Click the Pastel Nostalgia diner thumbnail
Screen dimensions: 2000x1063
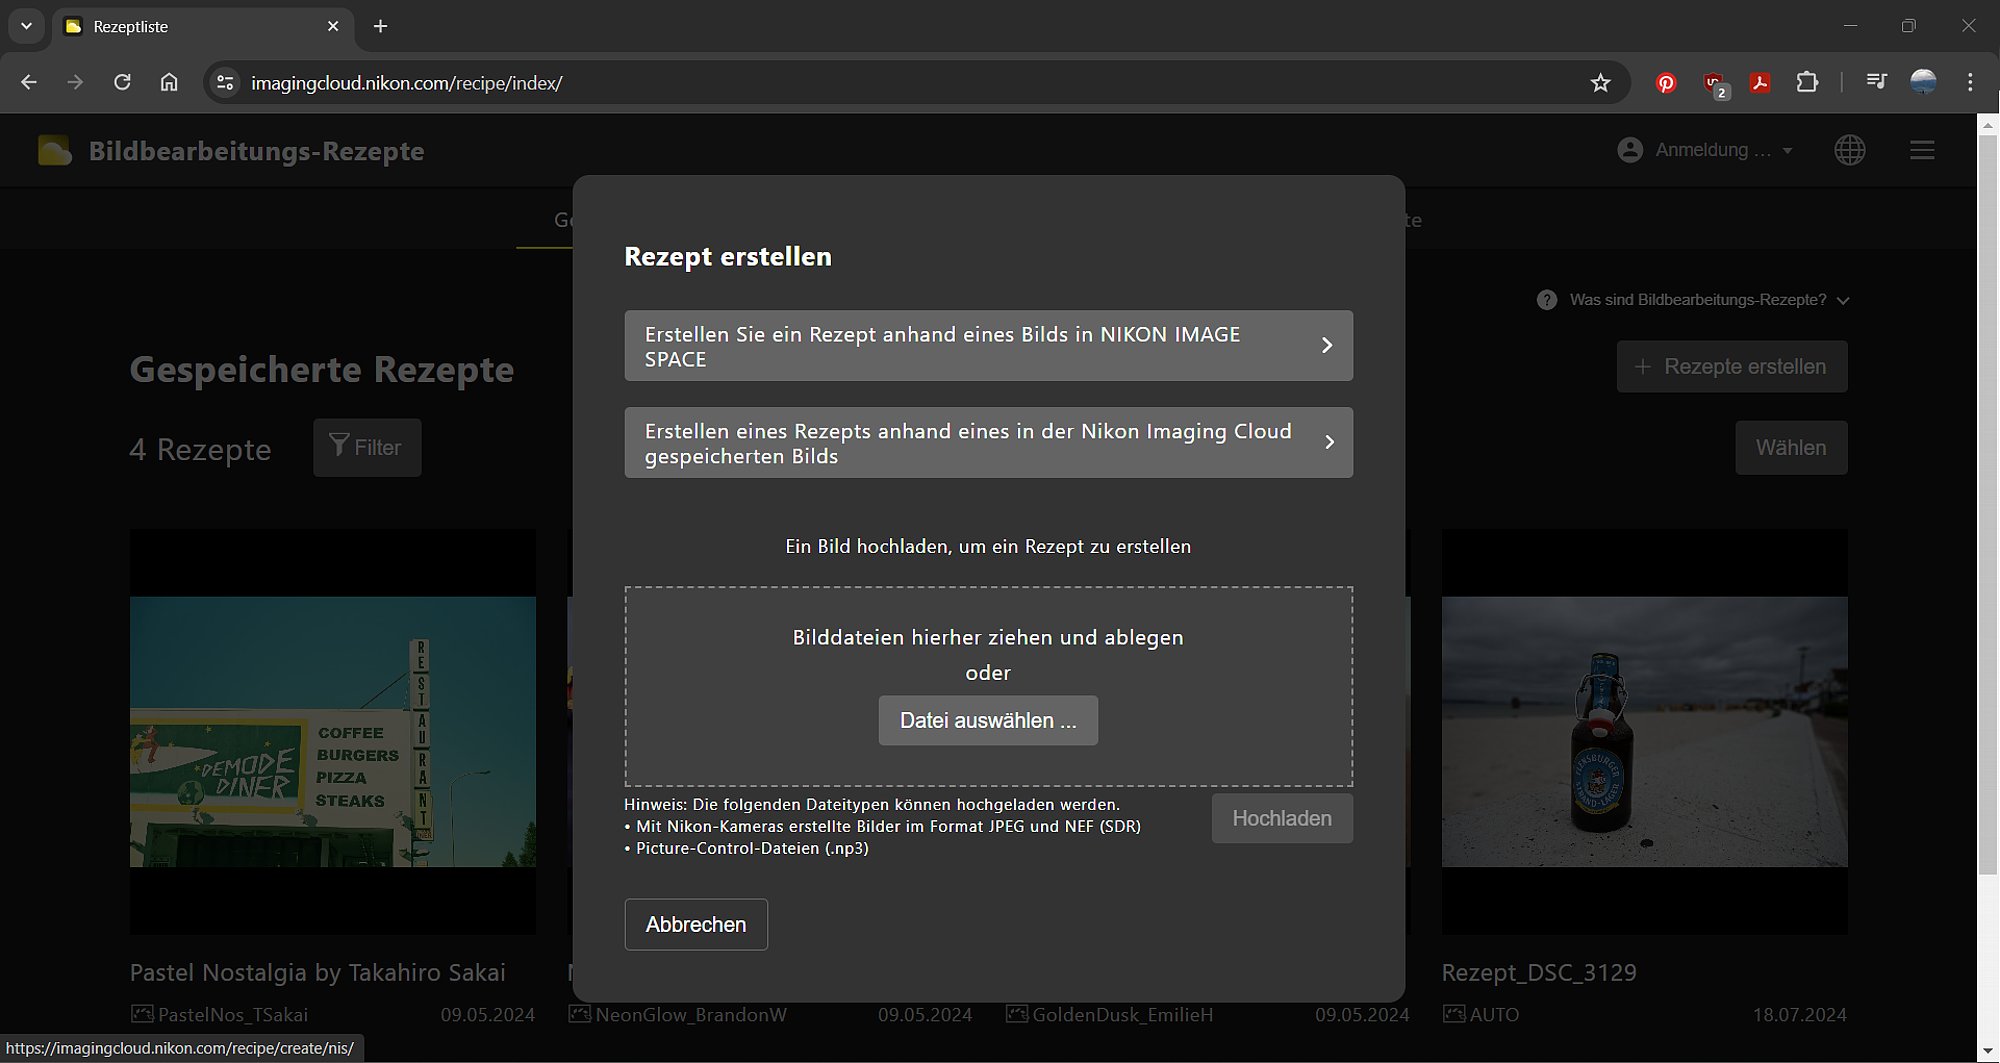click(332, 731)
